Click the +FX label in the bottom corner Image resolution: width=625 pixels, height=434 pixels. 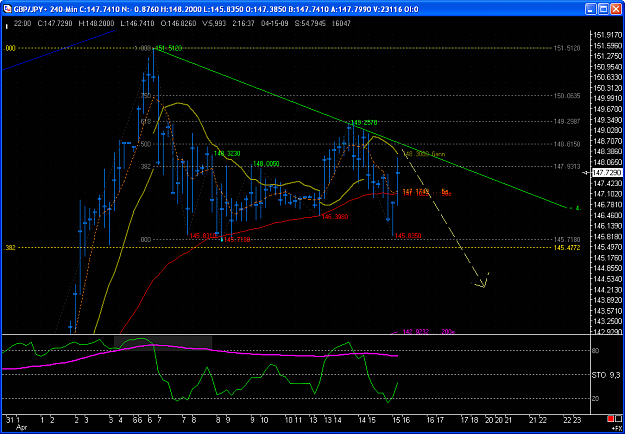click(x=617, y=426)
